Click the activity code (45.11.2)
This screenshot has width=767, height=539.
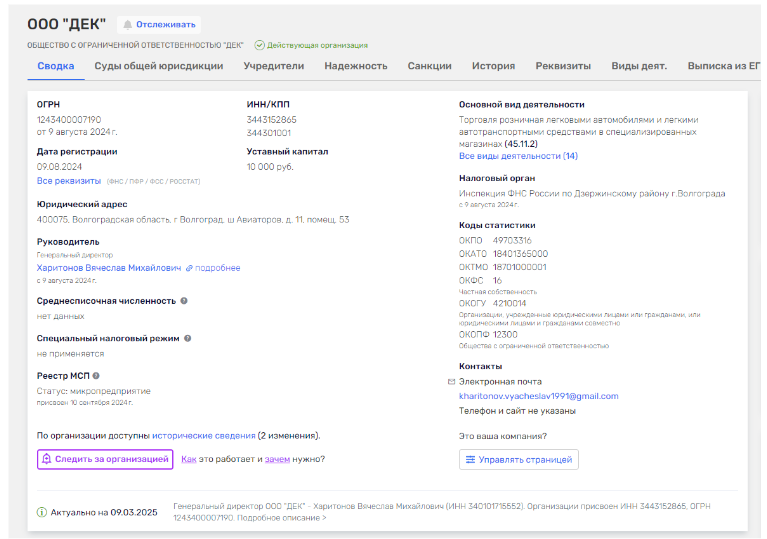(521, 144)
